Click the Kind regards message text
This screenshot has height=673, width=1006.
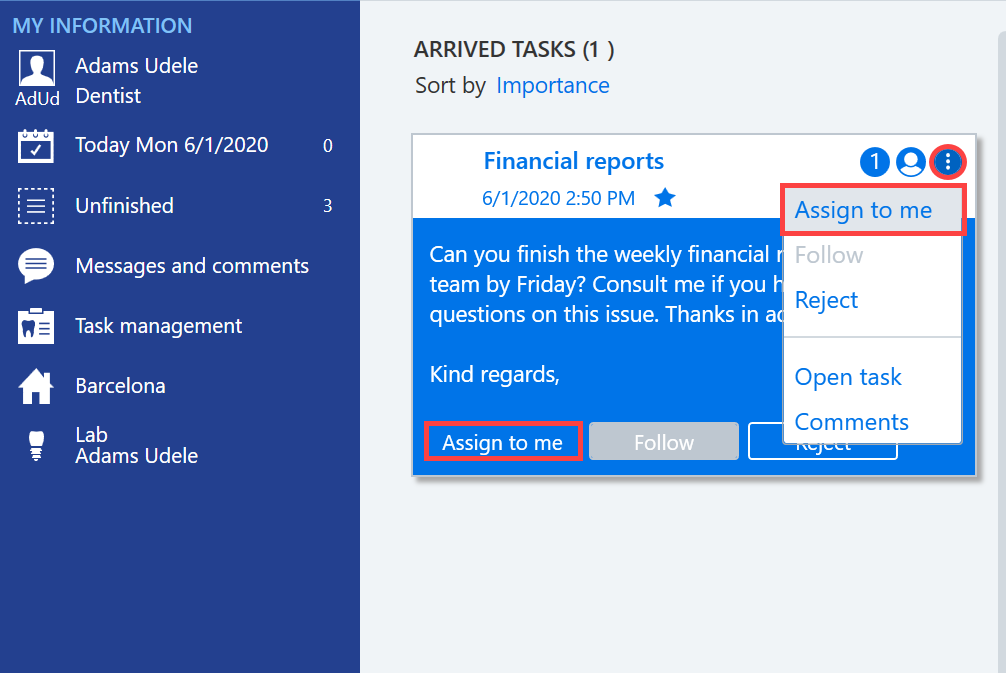(x=494, y=374)
